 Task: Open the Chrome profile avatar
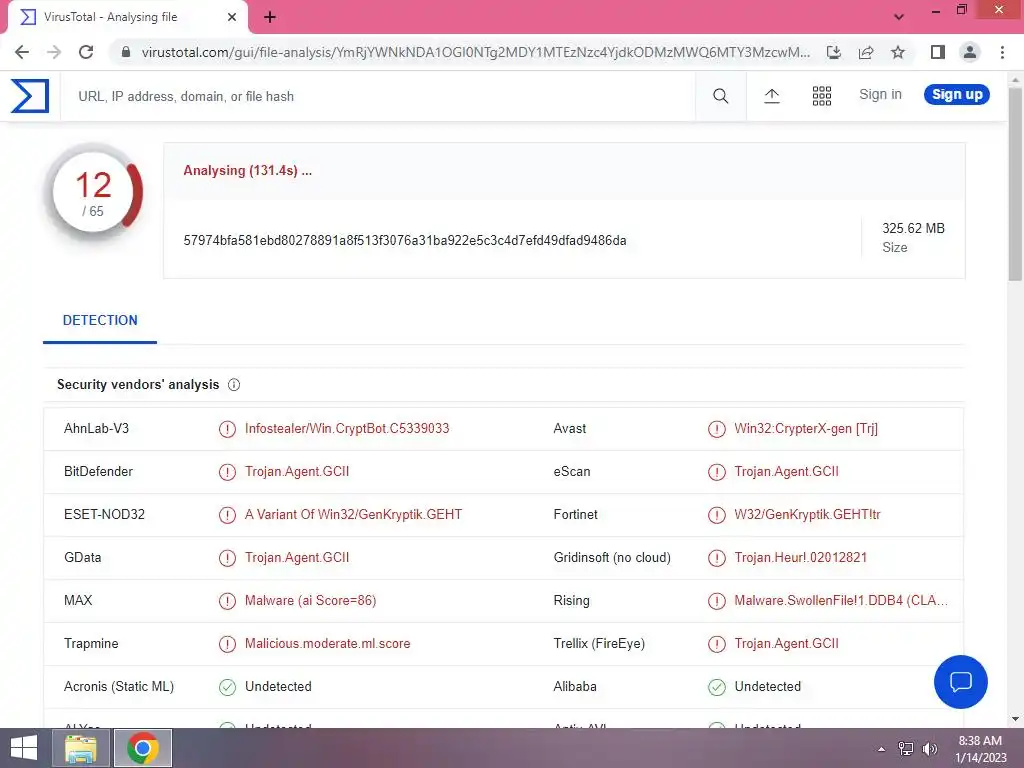point(970,52)
